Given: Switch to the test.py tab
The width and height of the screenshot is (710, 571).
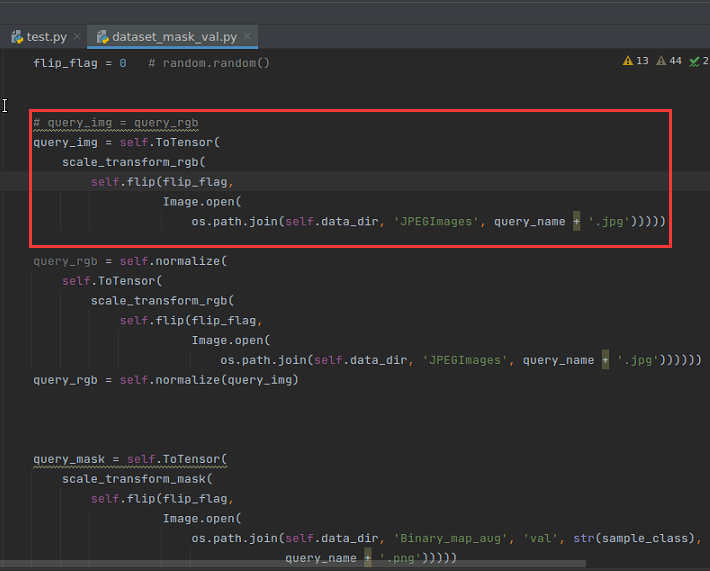Looking at the screenshot, I should click(46, 37).
